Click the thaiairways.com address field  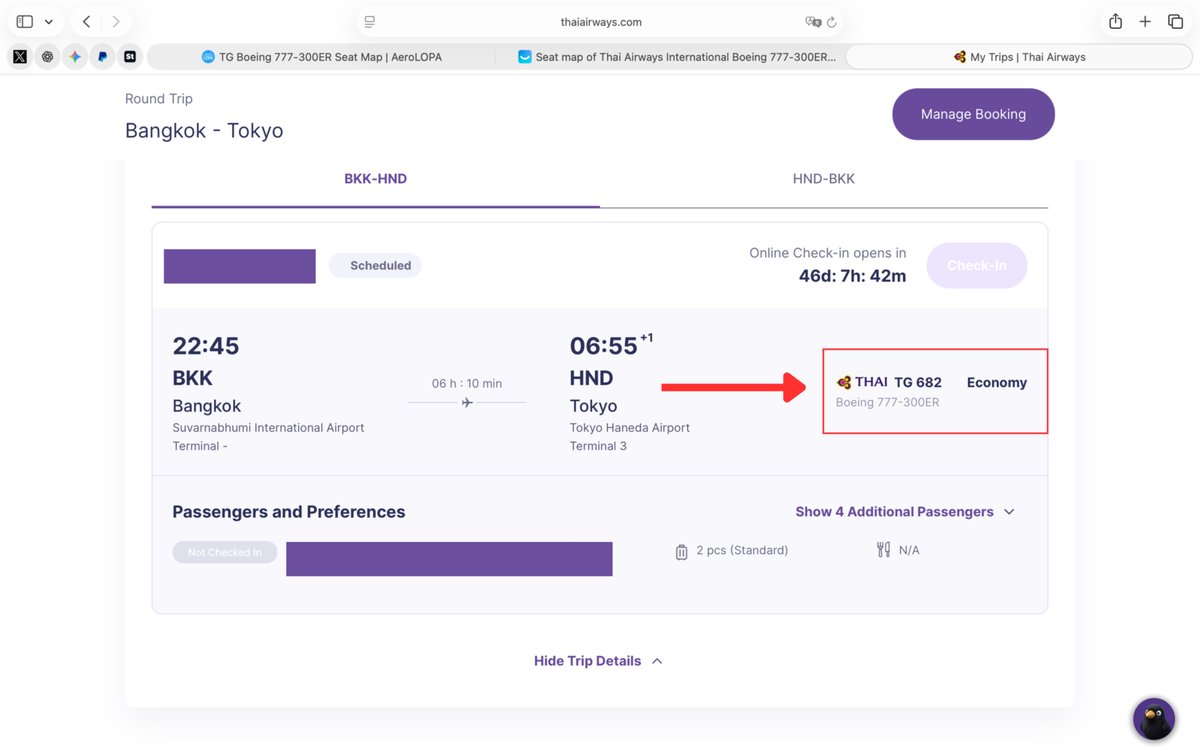(x=601, y=21)
